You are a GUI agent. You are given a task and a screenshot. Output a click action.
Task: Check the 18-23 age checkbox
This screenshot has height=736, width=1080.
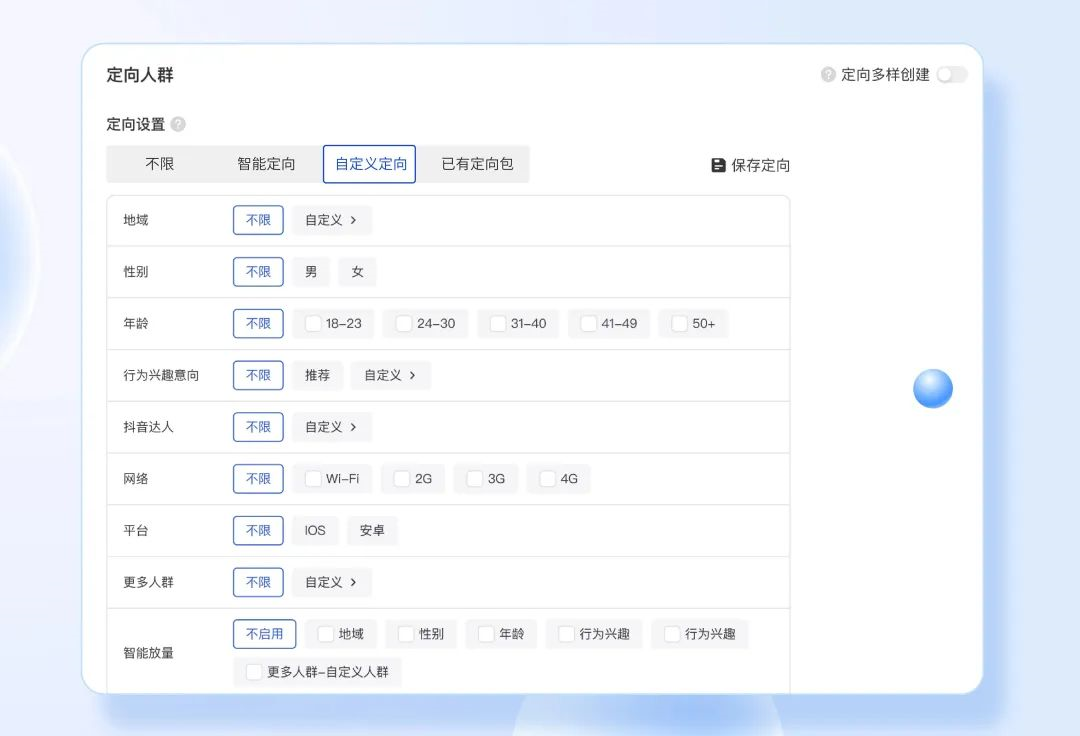coord(313,323)
